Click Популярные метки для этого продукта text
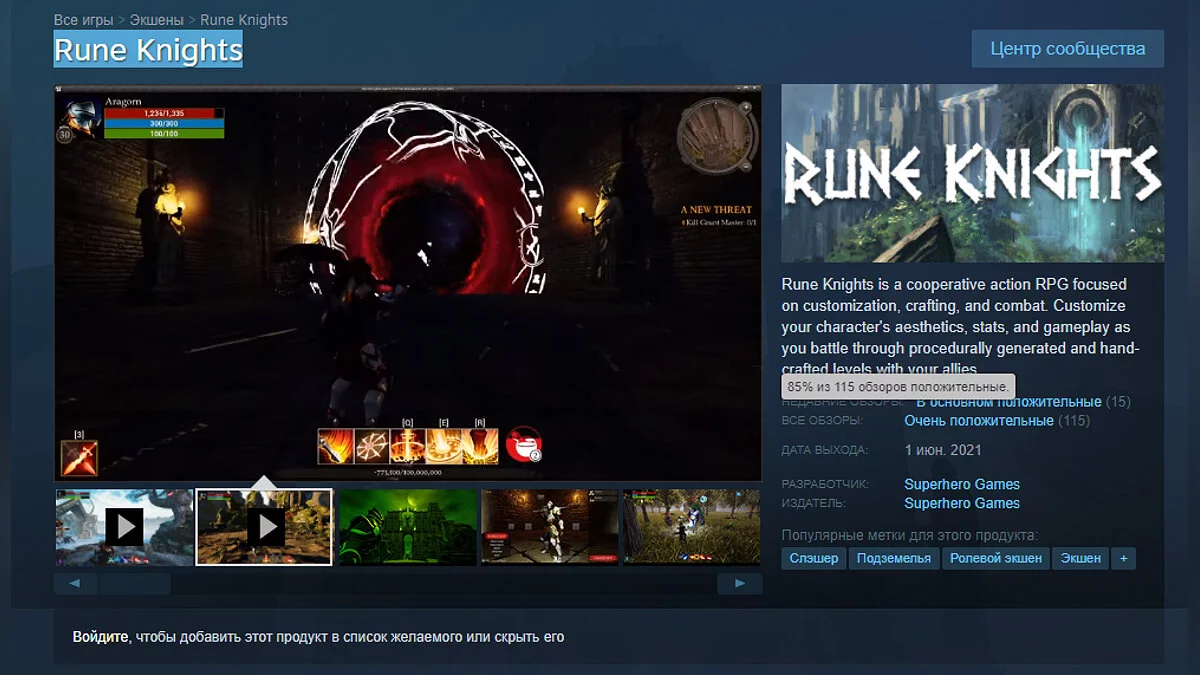The height and width of the screenshot is (675, 1200). tap(910, 535)
